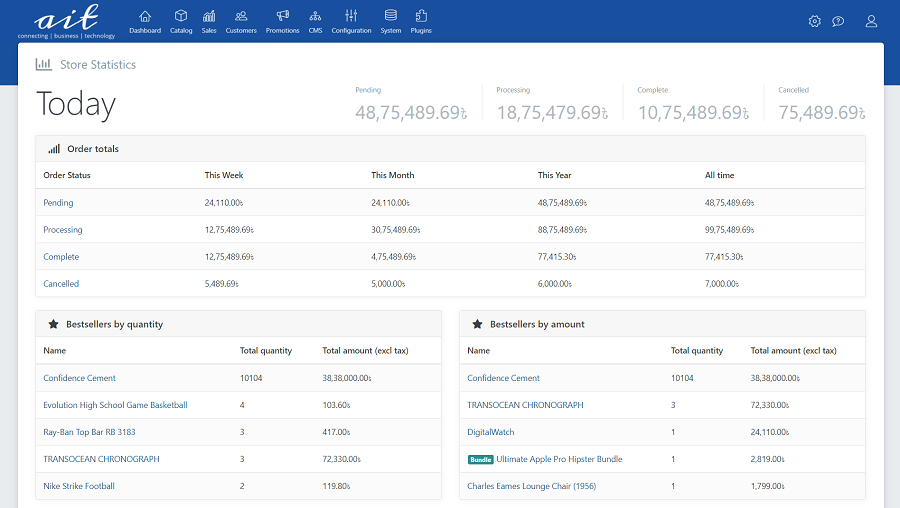The image size is (900, 508).
Task: Open the Configuration sliders icon
Action: tap(351, 16)
